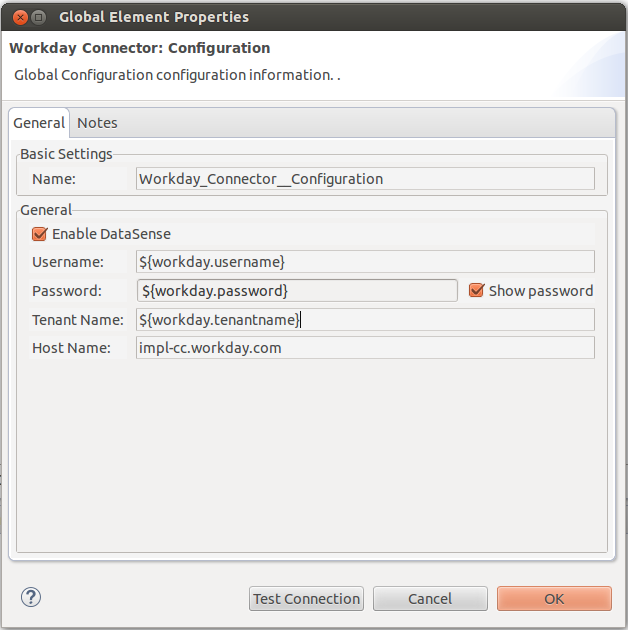The height and width of the screenshot is (630, 628).
Task: Click the gray window button beside close
Action: [39, 17]
